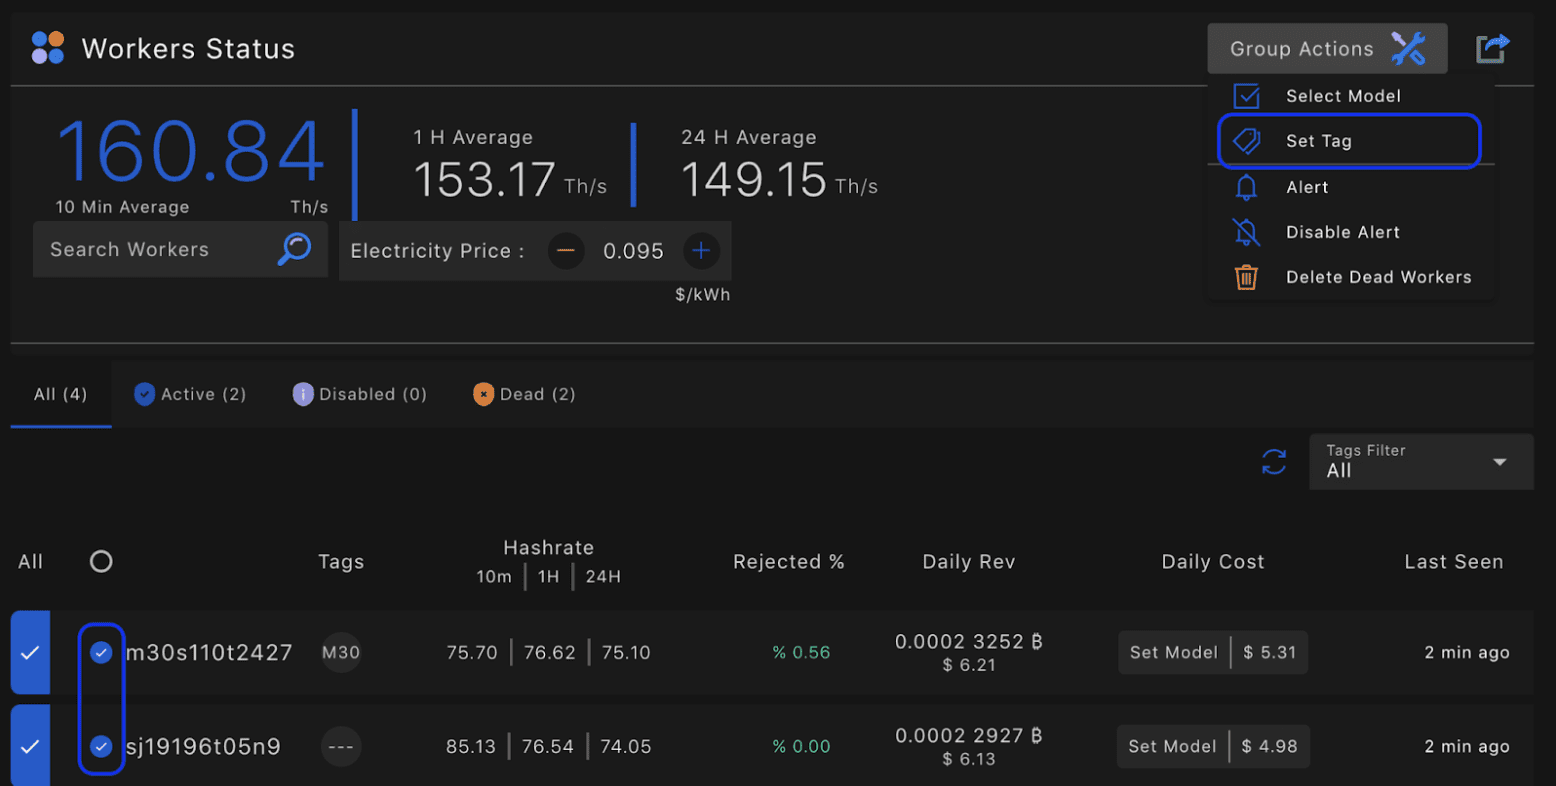Open the Dead (2) tab
The width and height of the screenshot is (1556, 786).
pos(523,393)
